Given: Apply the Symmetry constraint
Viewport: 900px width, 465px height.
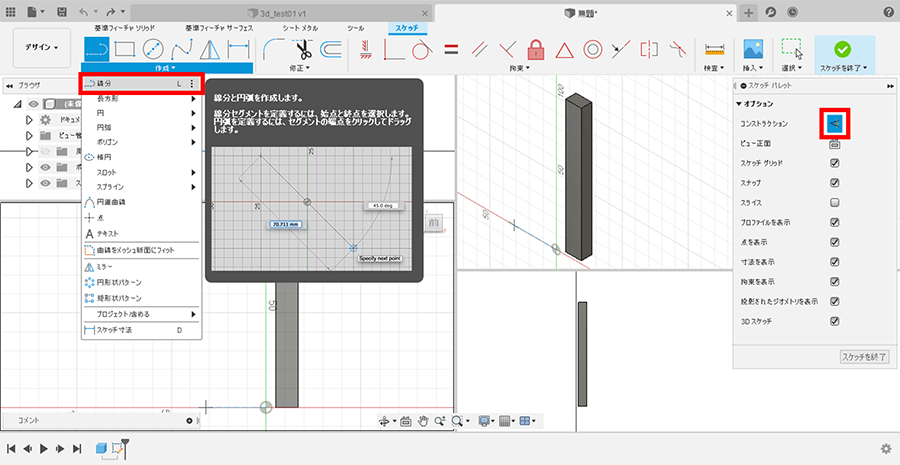Looking at the screenshot, I should [x=649, y=49].
